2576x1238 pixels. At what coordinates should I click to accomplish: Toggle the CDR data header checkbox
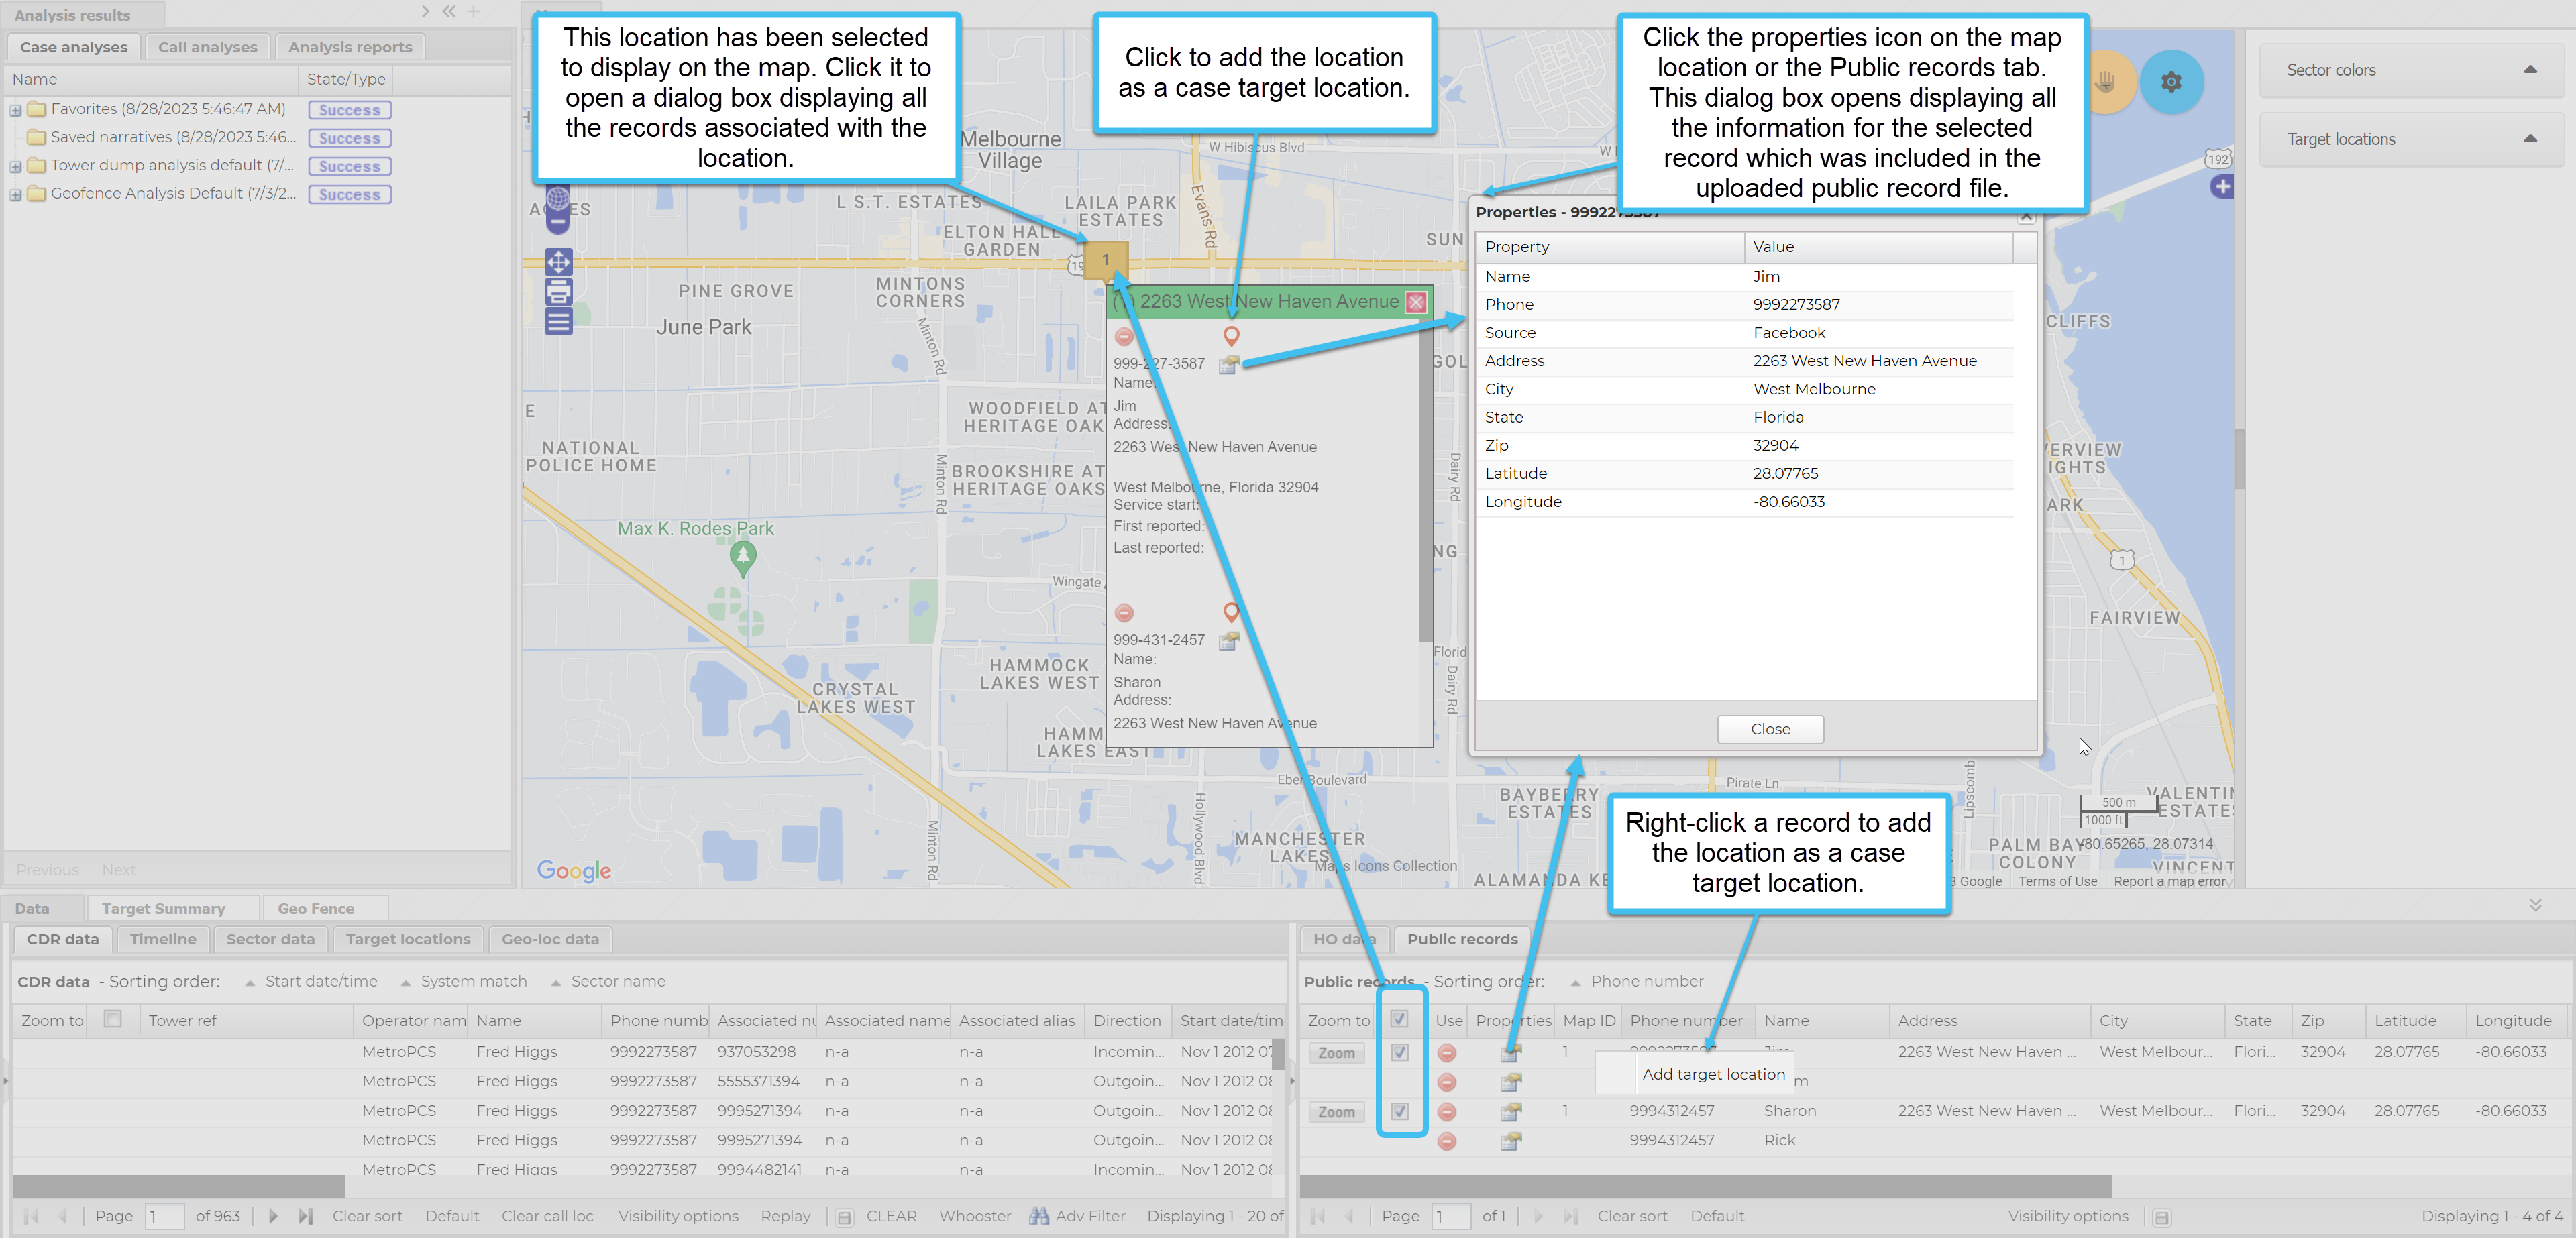click(x=113, y=1019)
